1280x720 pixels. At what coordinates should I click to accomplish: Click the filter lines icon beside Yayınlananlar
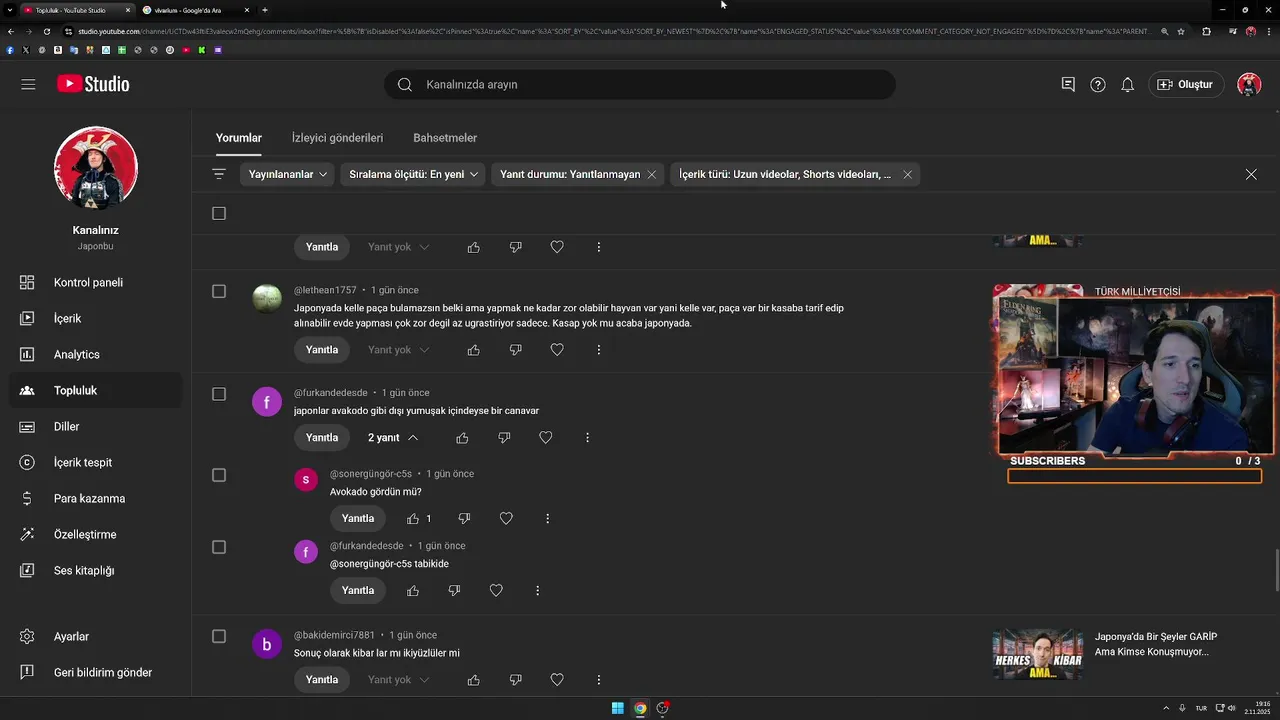[219, 174]
